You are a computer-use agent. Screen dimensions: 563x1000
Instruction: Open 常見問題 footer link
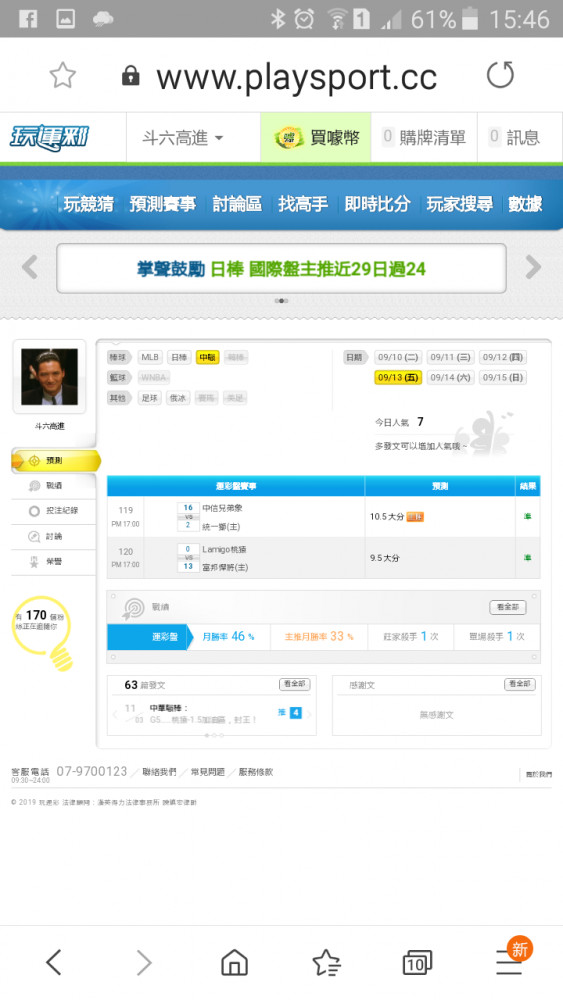coord(208,772)
